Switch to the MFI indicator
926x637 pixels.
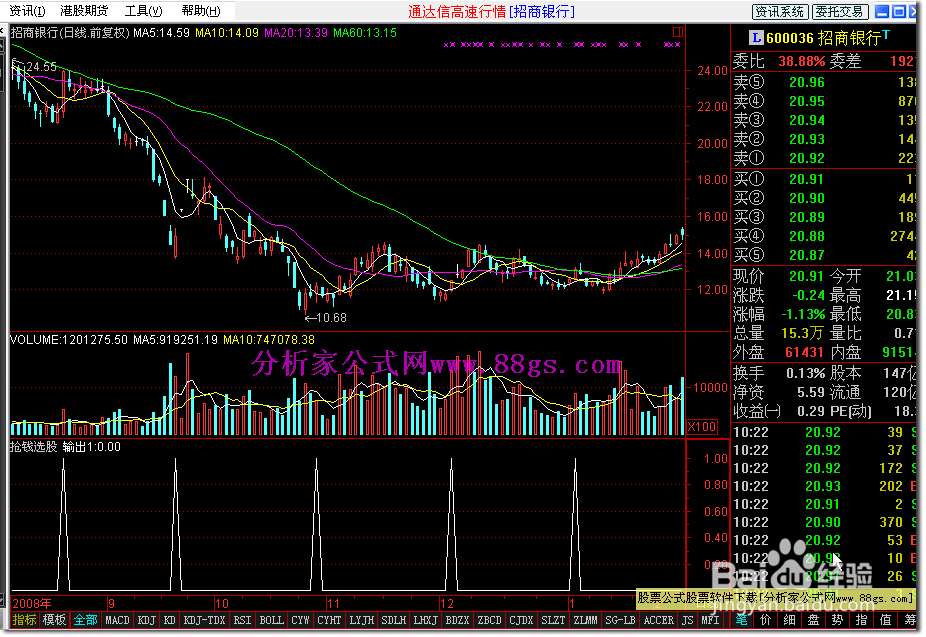710,620
